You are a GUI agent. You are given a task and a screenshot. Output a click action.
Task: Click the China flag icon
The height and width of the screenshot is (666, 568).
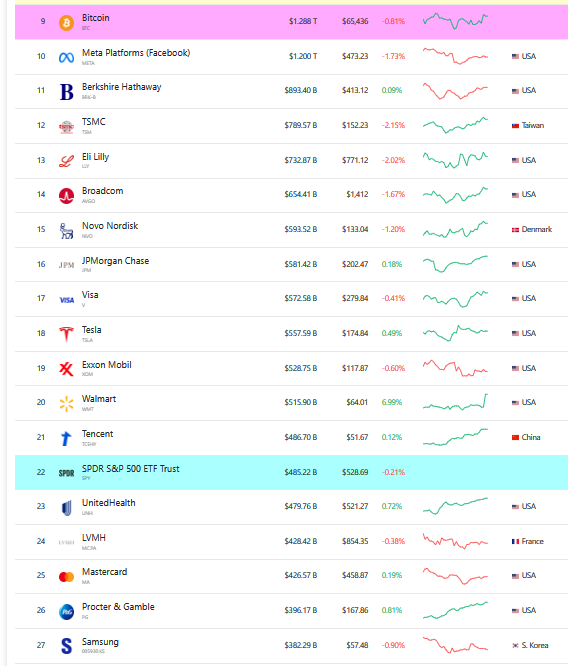[x=515, y=437]
